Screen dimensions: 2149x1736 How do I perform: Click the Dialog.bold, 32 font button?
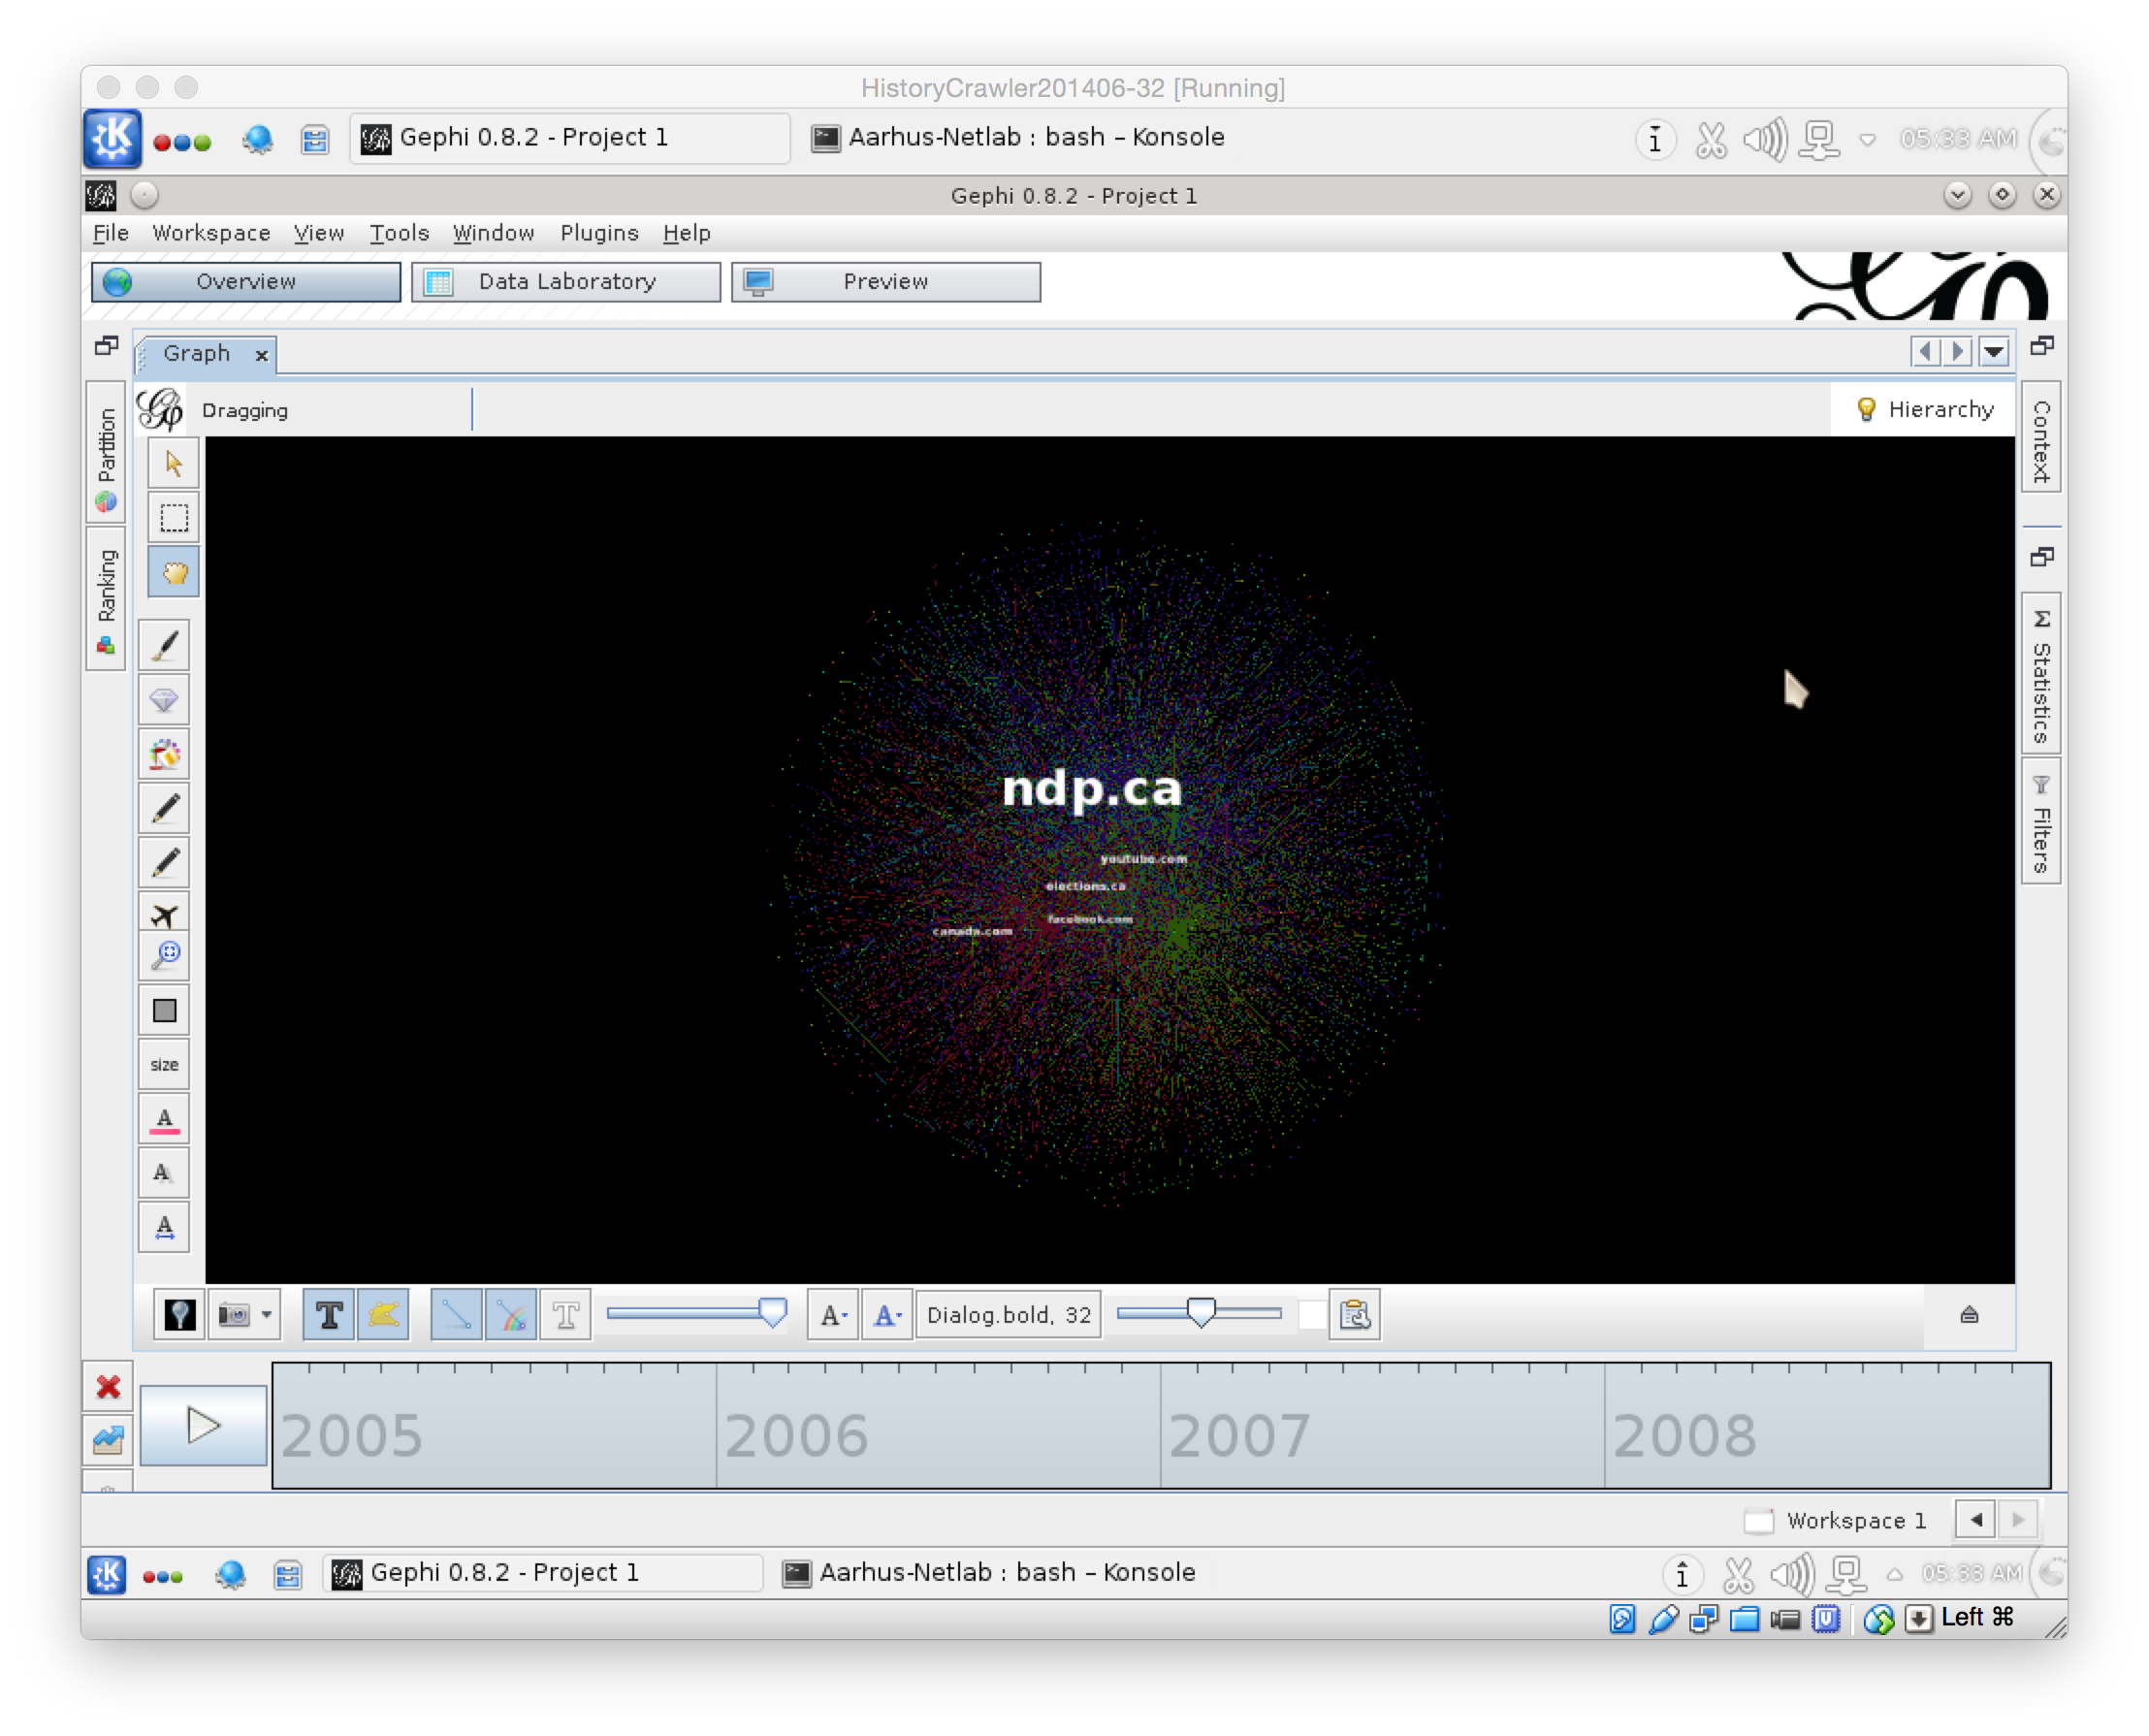tap(1008, 1315)
